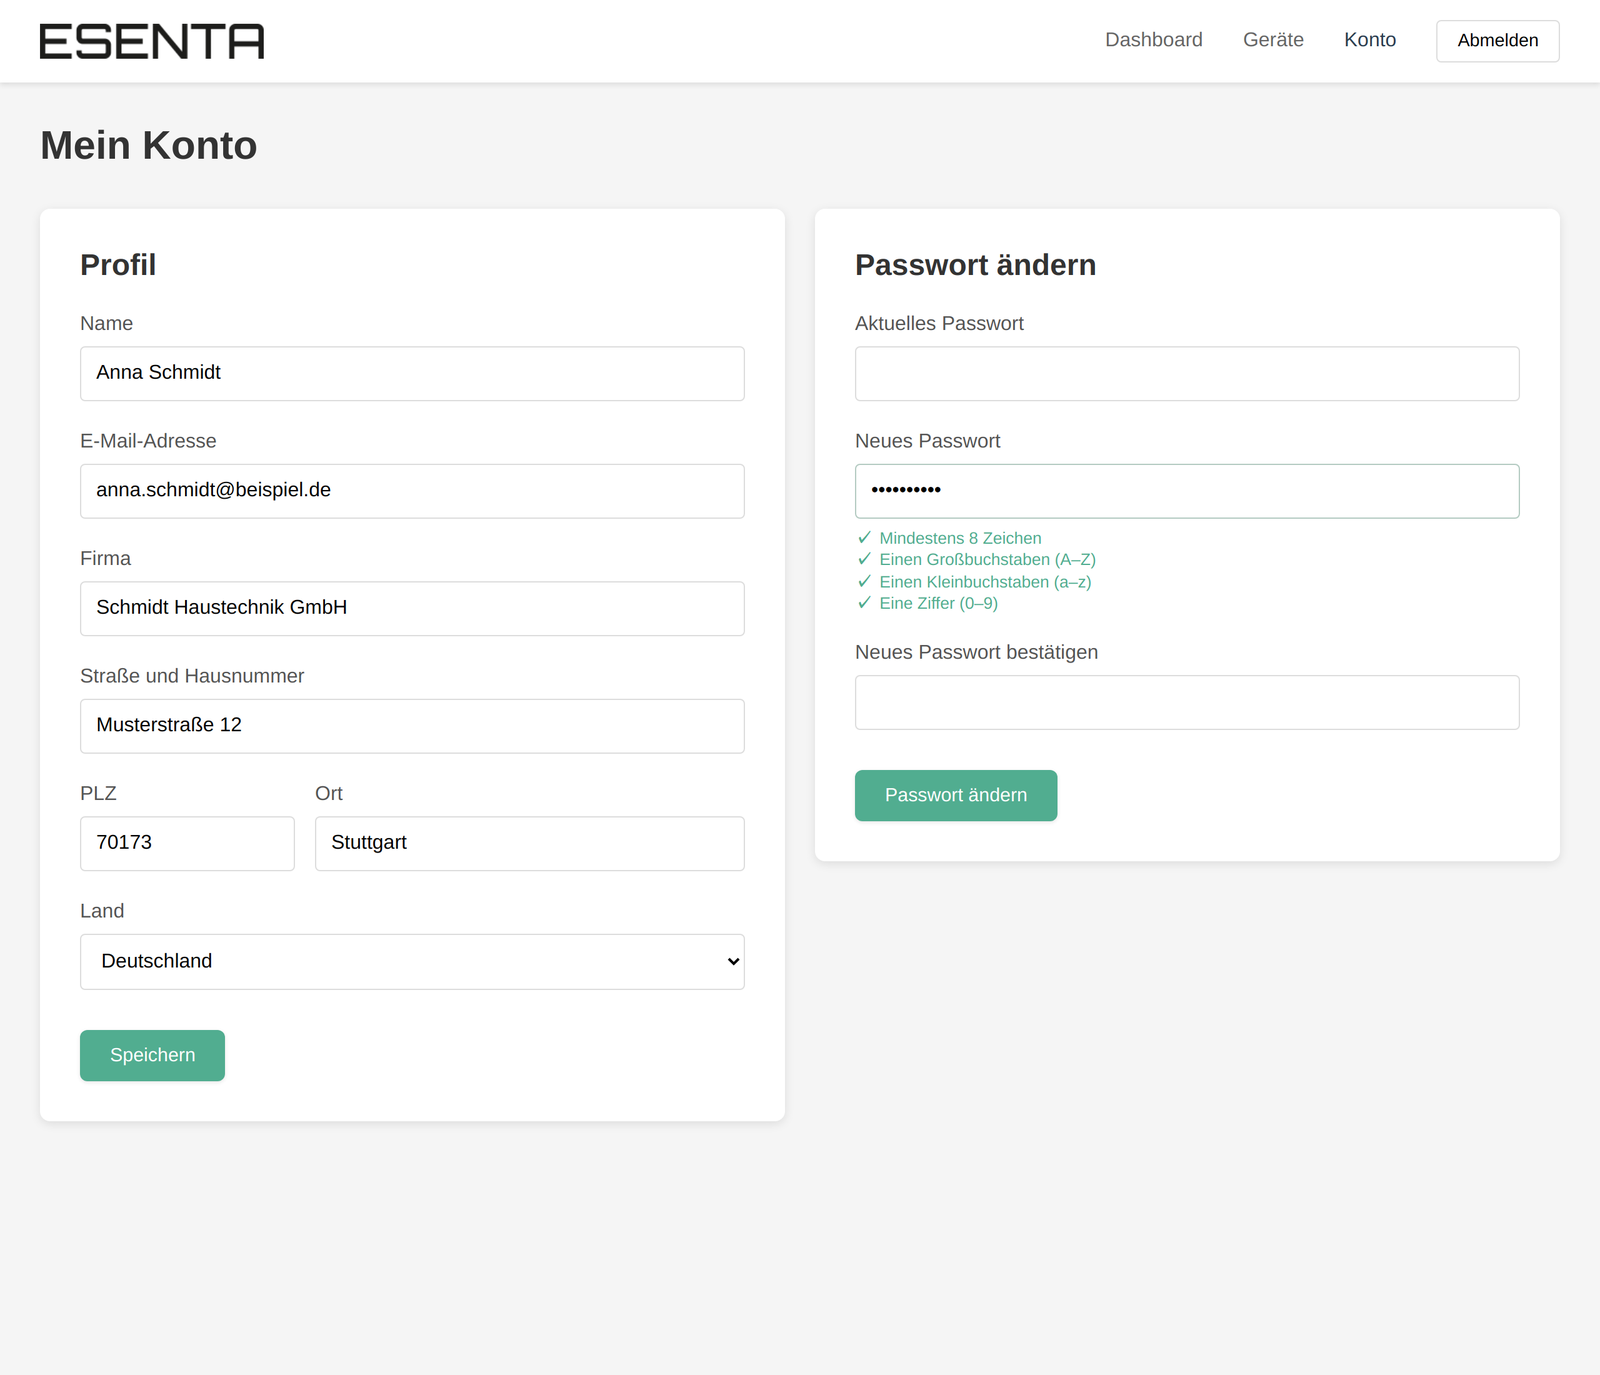Click the checkmark beside Einen Kleinbuchstaben
Screen dimensions: 1600x1375
864,581
